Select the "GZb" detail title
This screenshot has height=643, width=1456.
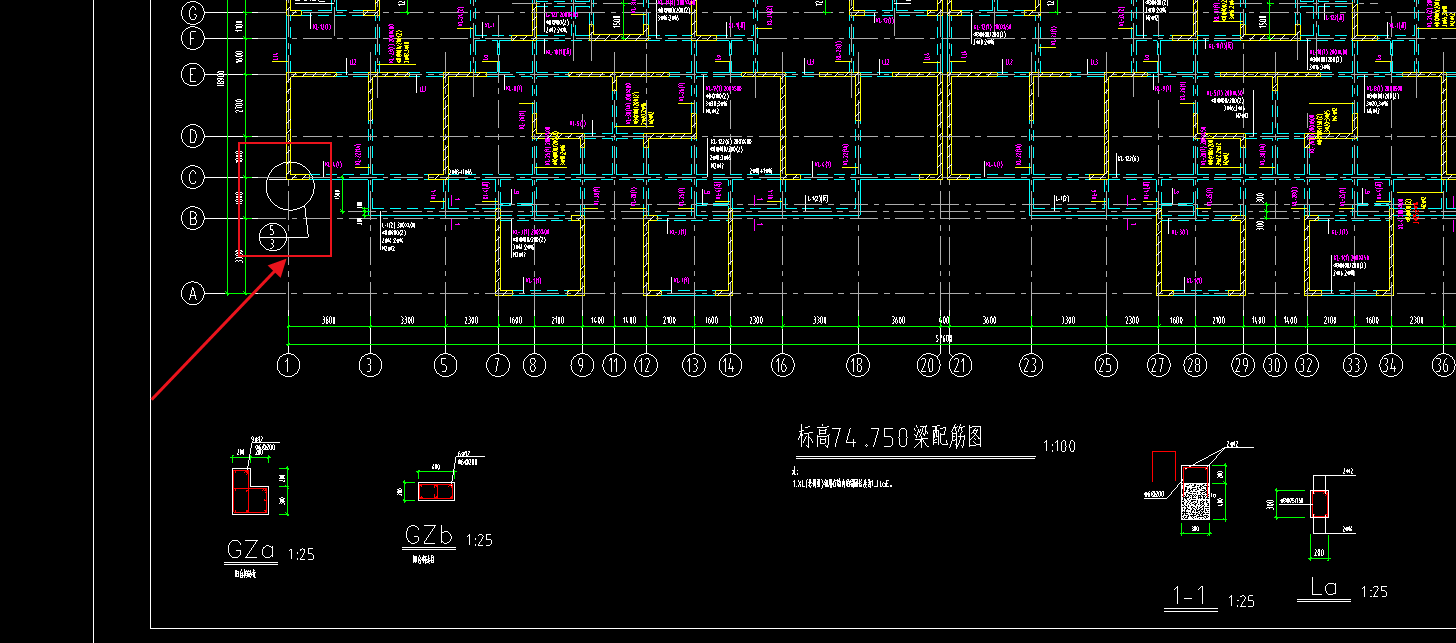(430, 536)
